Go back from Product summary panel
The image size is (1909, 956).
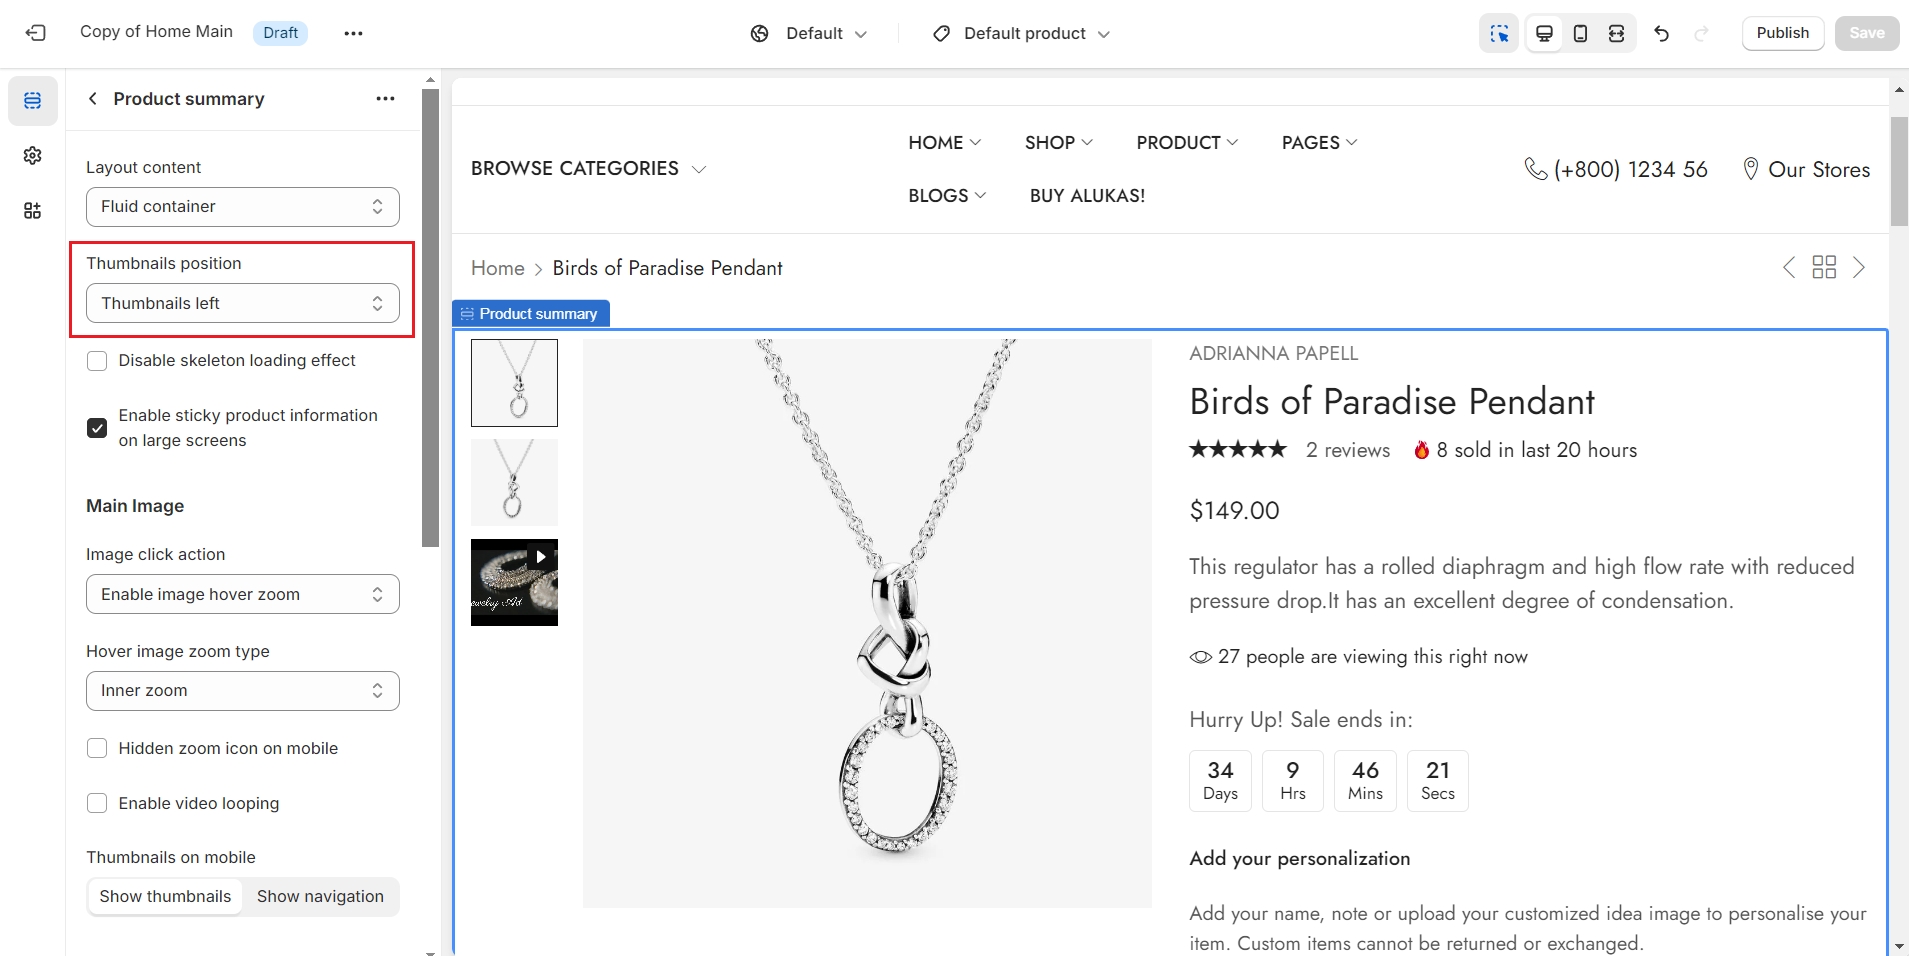click(93, 98)
